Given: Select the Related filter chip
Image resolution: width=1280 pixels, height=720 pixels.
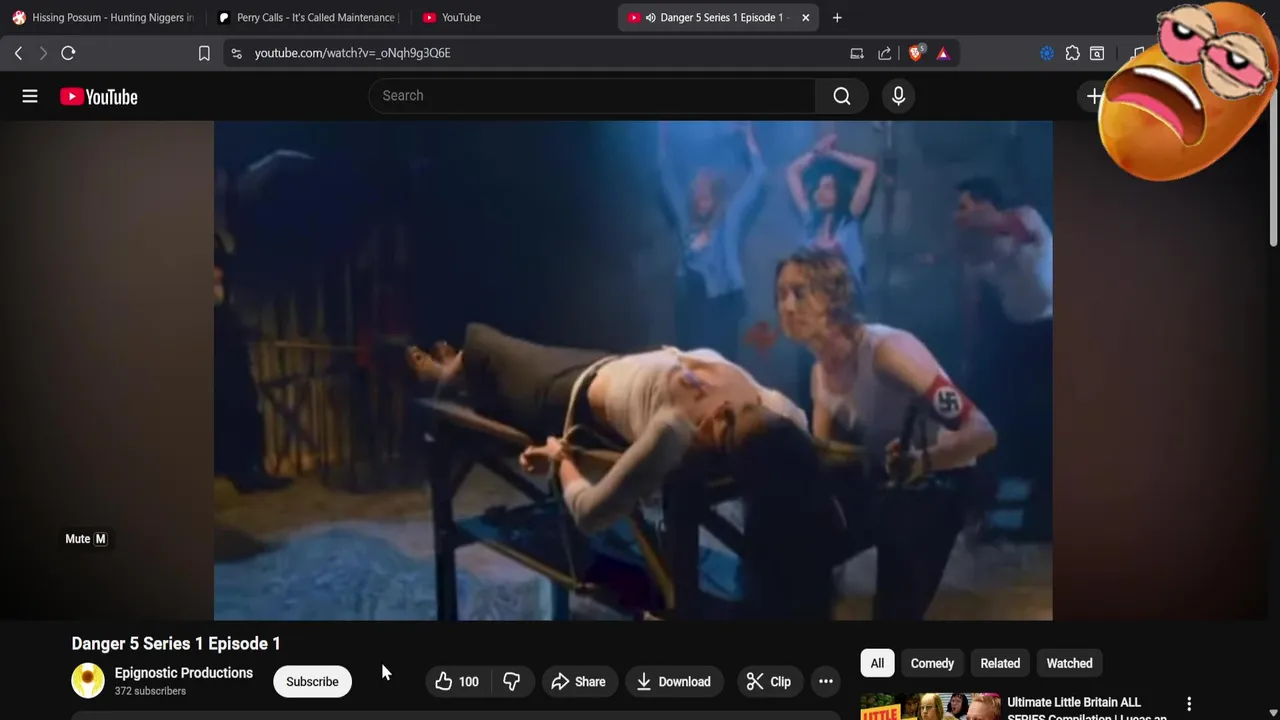Looking at the screenshot, I should tap(1000, 663).
